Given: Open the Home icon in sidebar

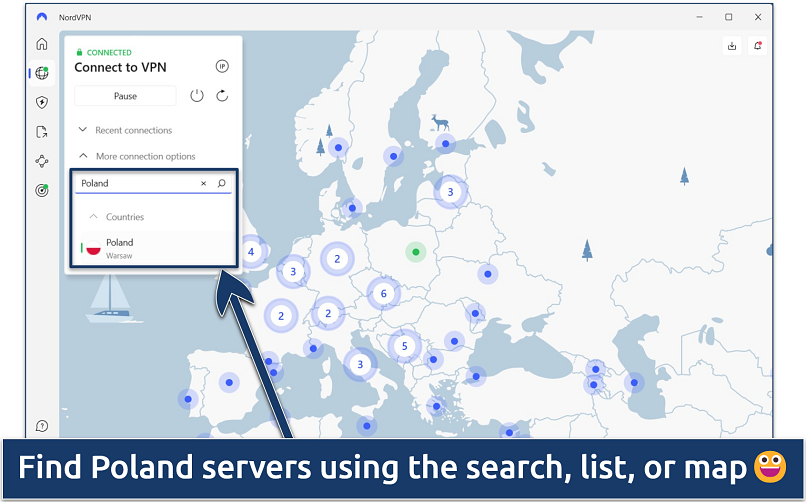Looking at the screenshot, I should click(x=41, y=44).
